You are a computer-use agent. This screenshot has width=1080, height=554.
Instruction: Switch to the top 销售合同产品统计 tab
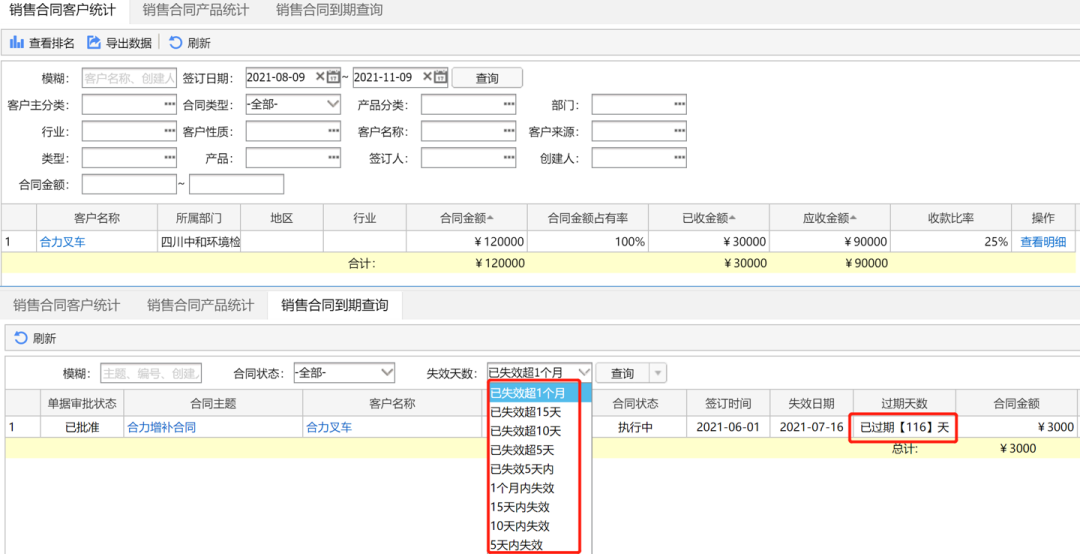(x=196, y=10)
